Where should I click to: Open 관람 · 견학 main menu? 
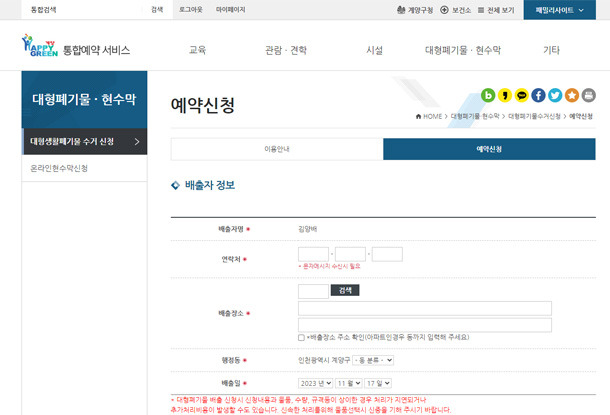click(286, 50)
